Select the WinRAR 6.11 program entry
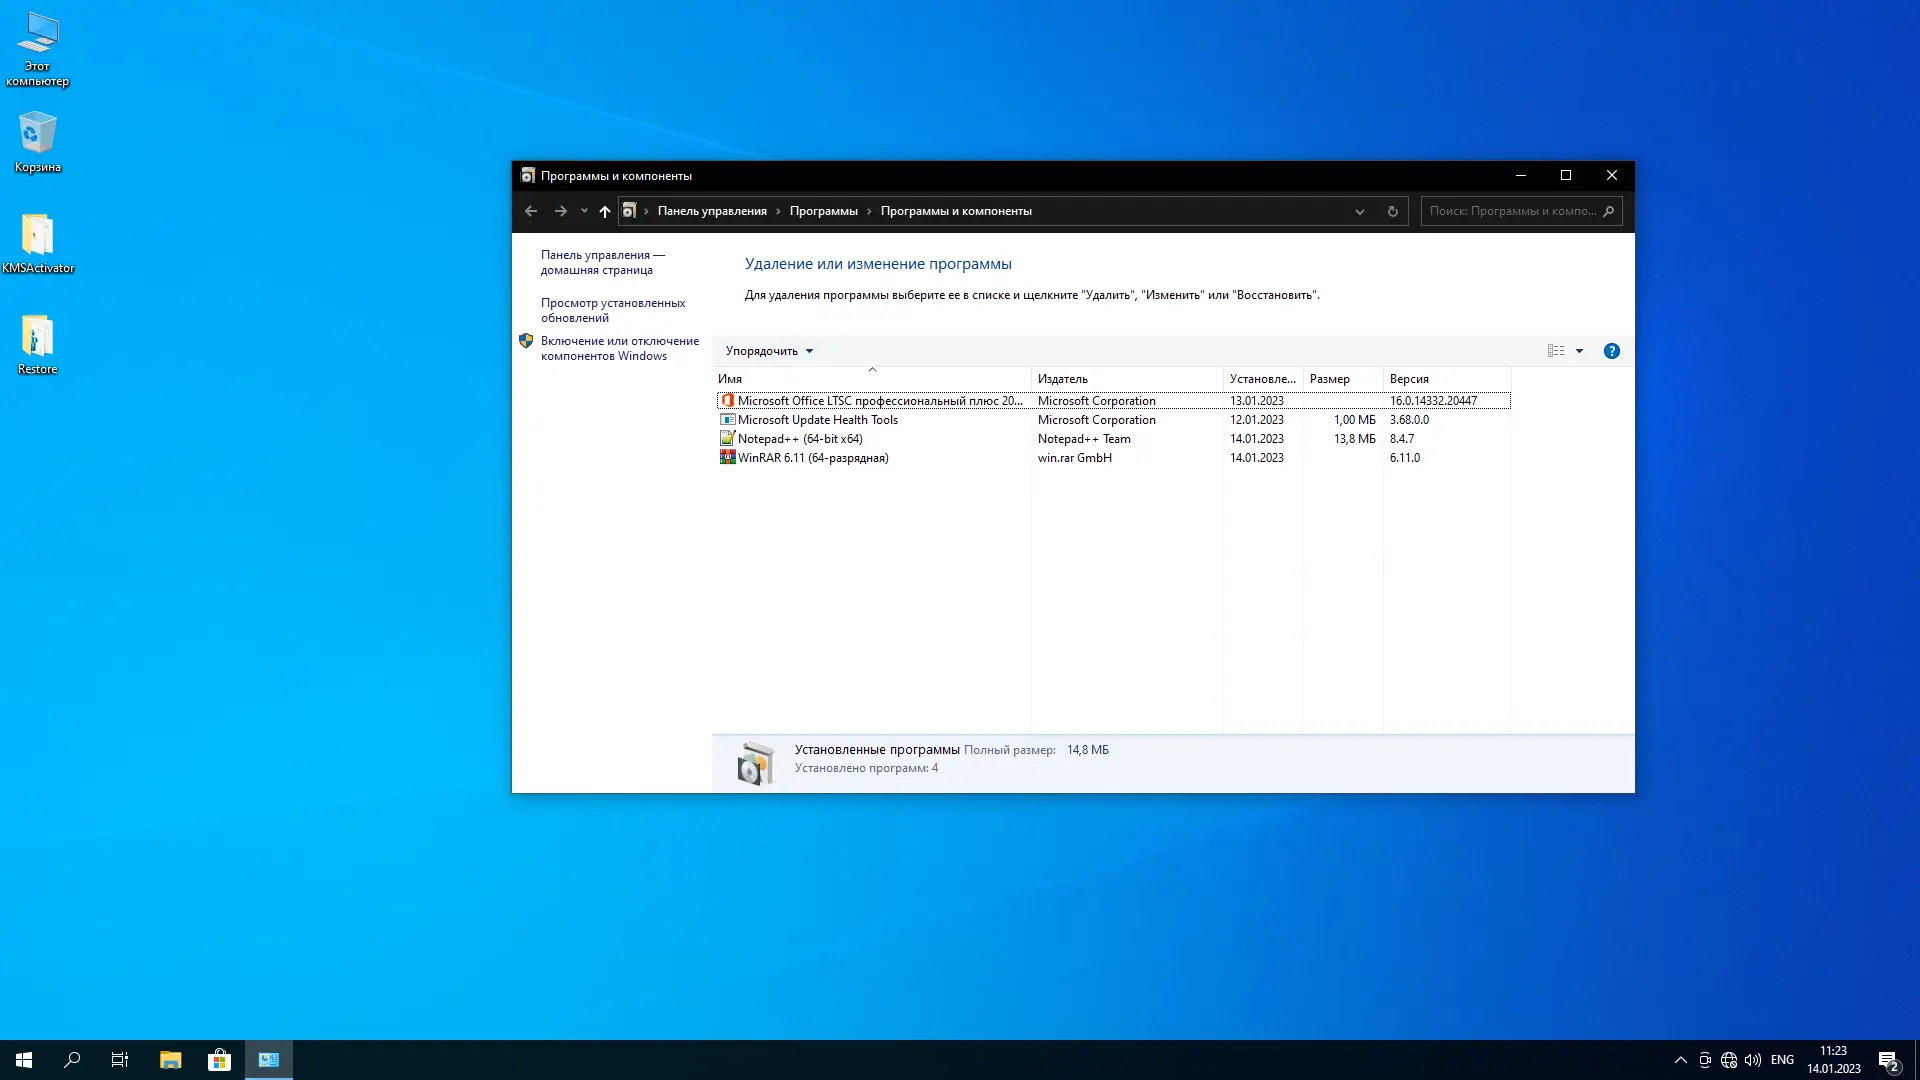Image resolution: width=1920 pixels, height=1080 pixels. 812,458
